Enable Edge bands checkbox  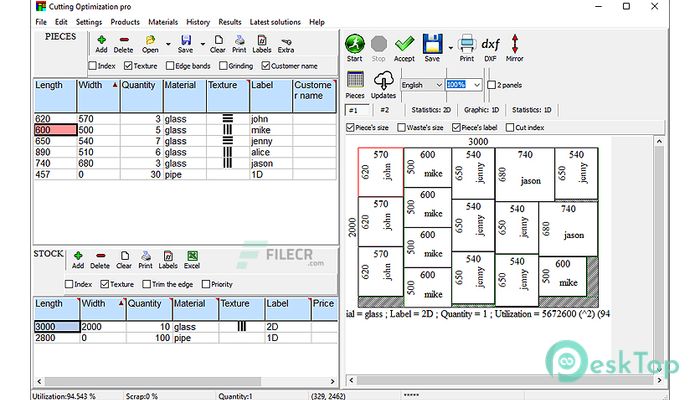click(170, 66)
